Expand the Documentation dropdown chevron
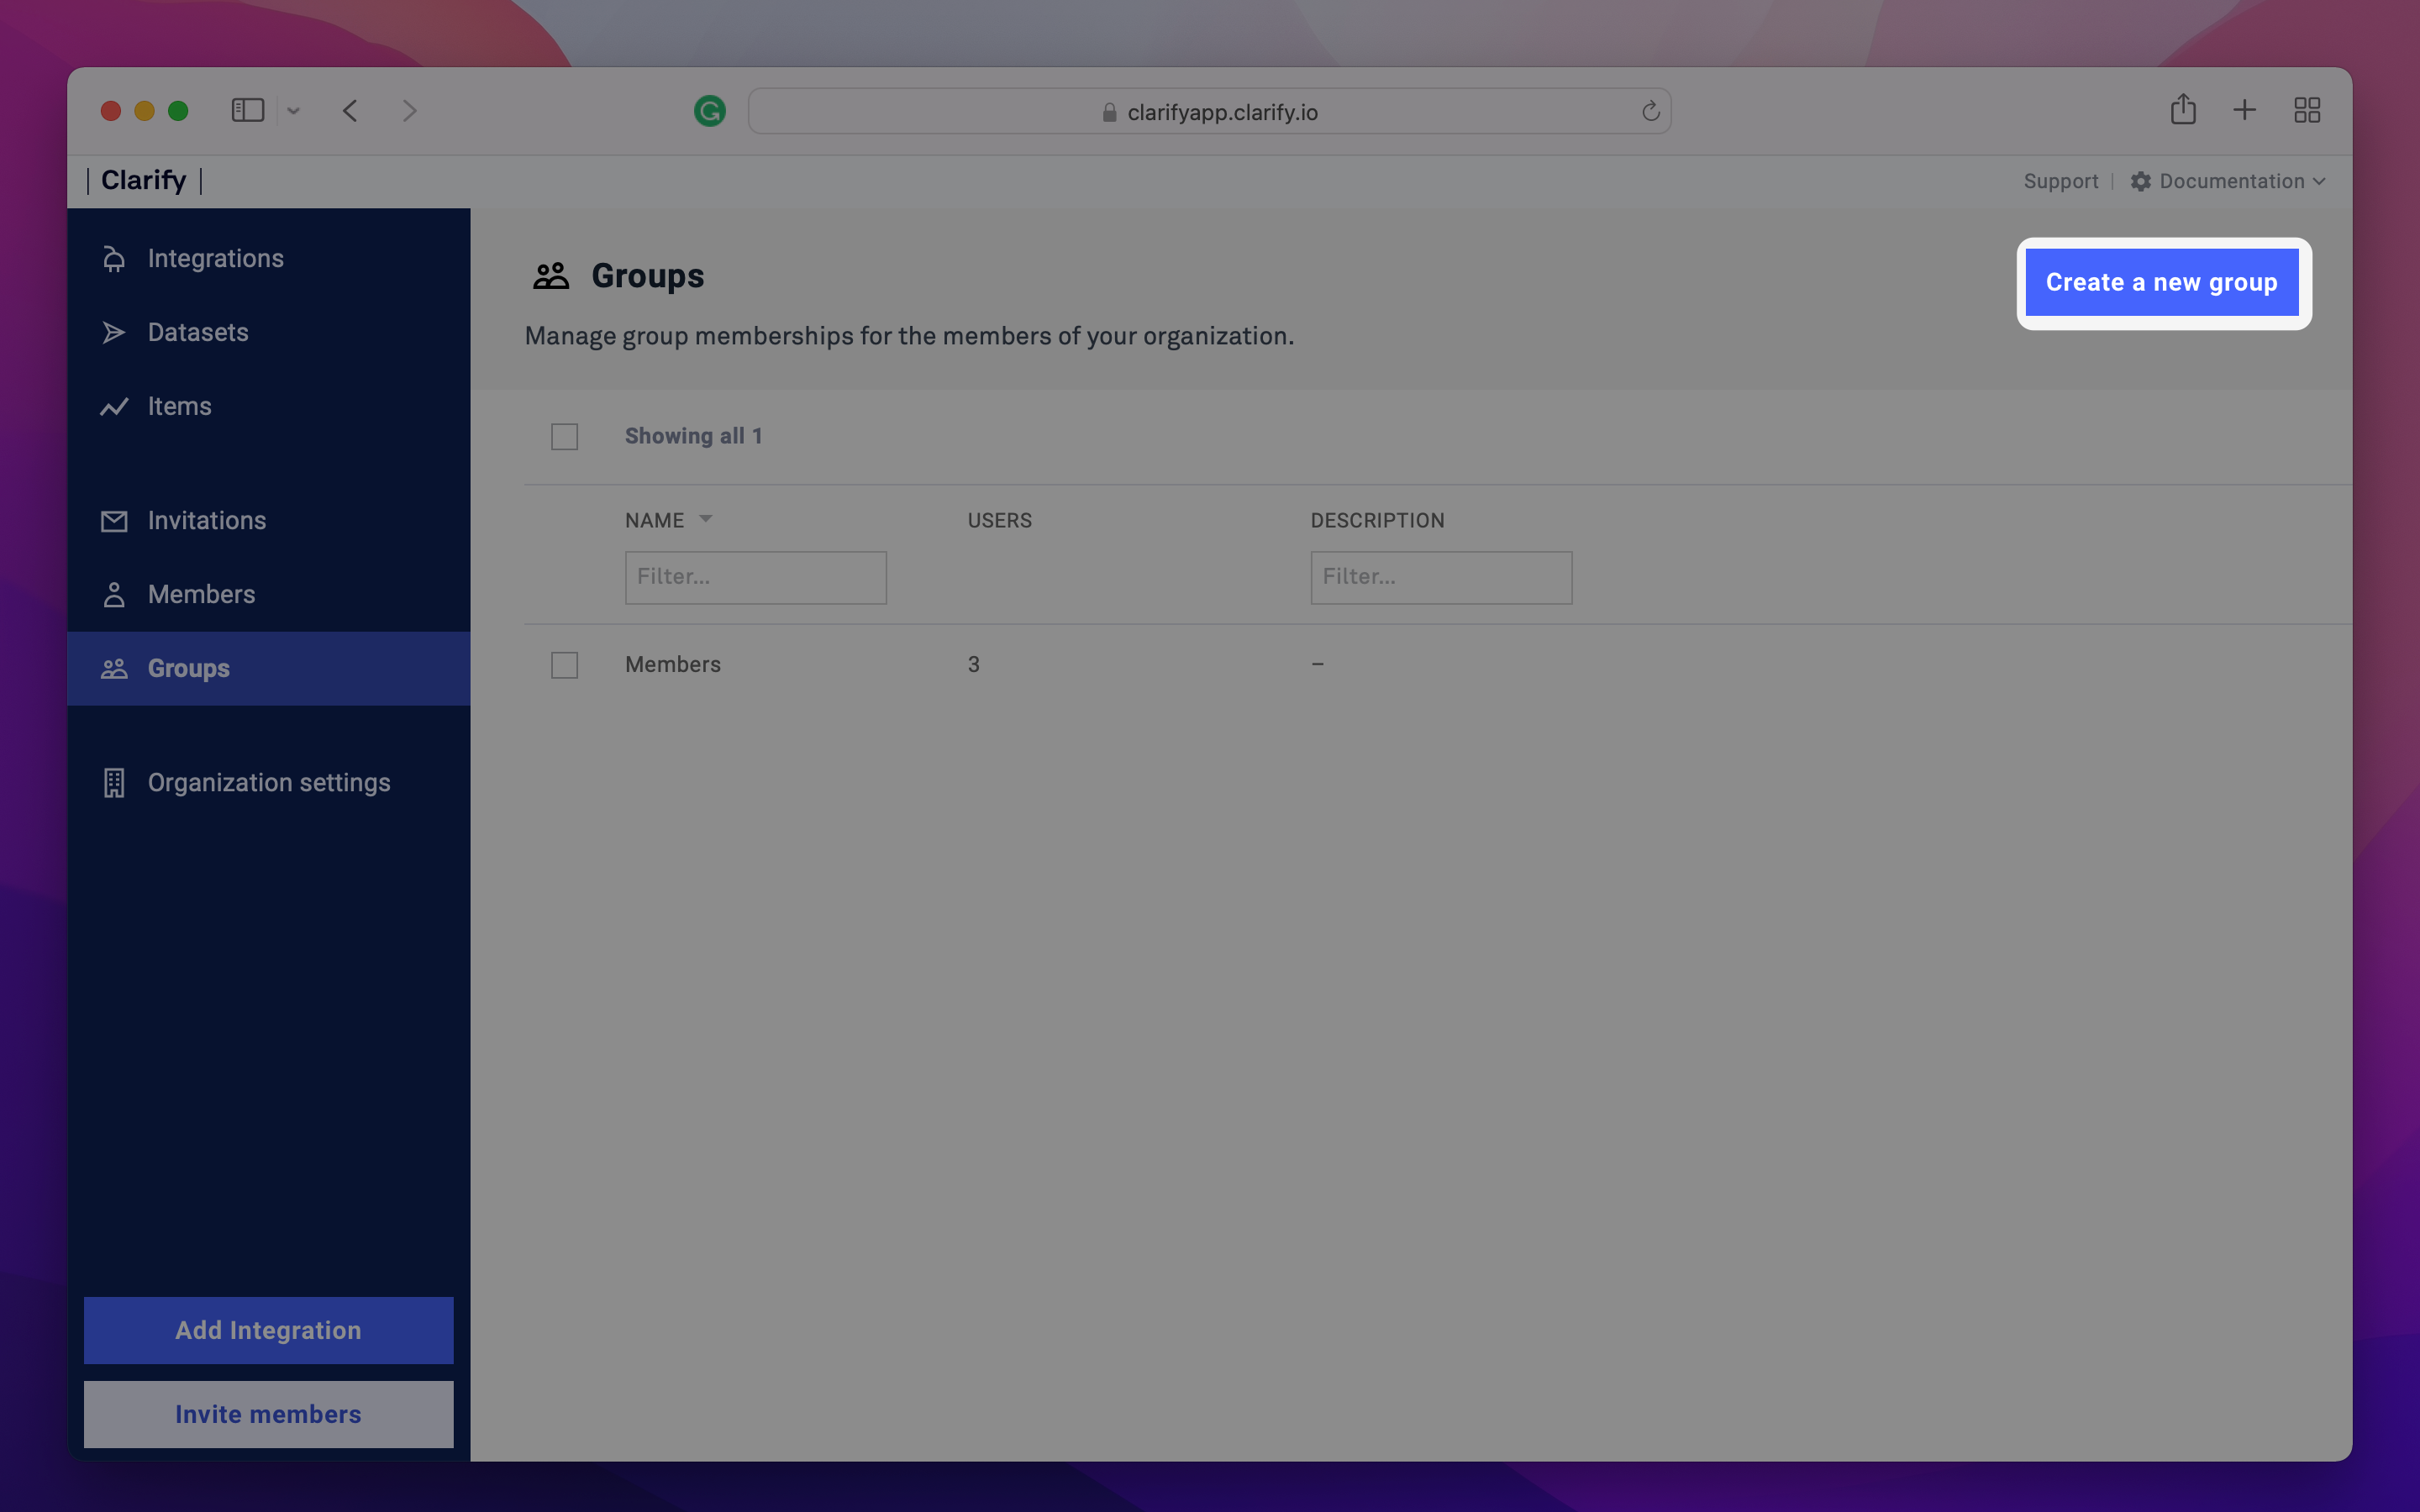The width and height of the screenshot is (2420, 1512). pos(2319,181)
